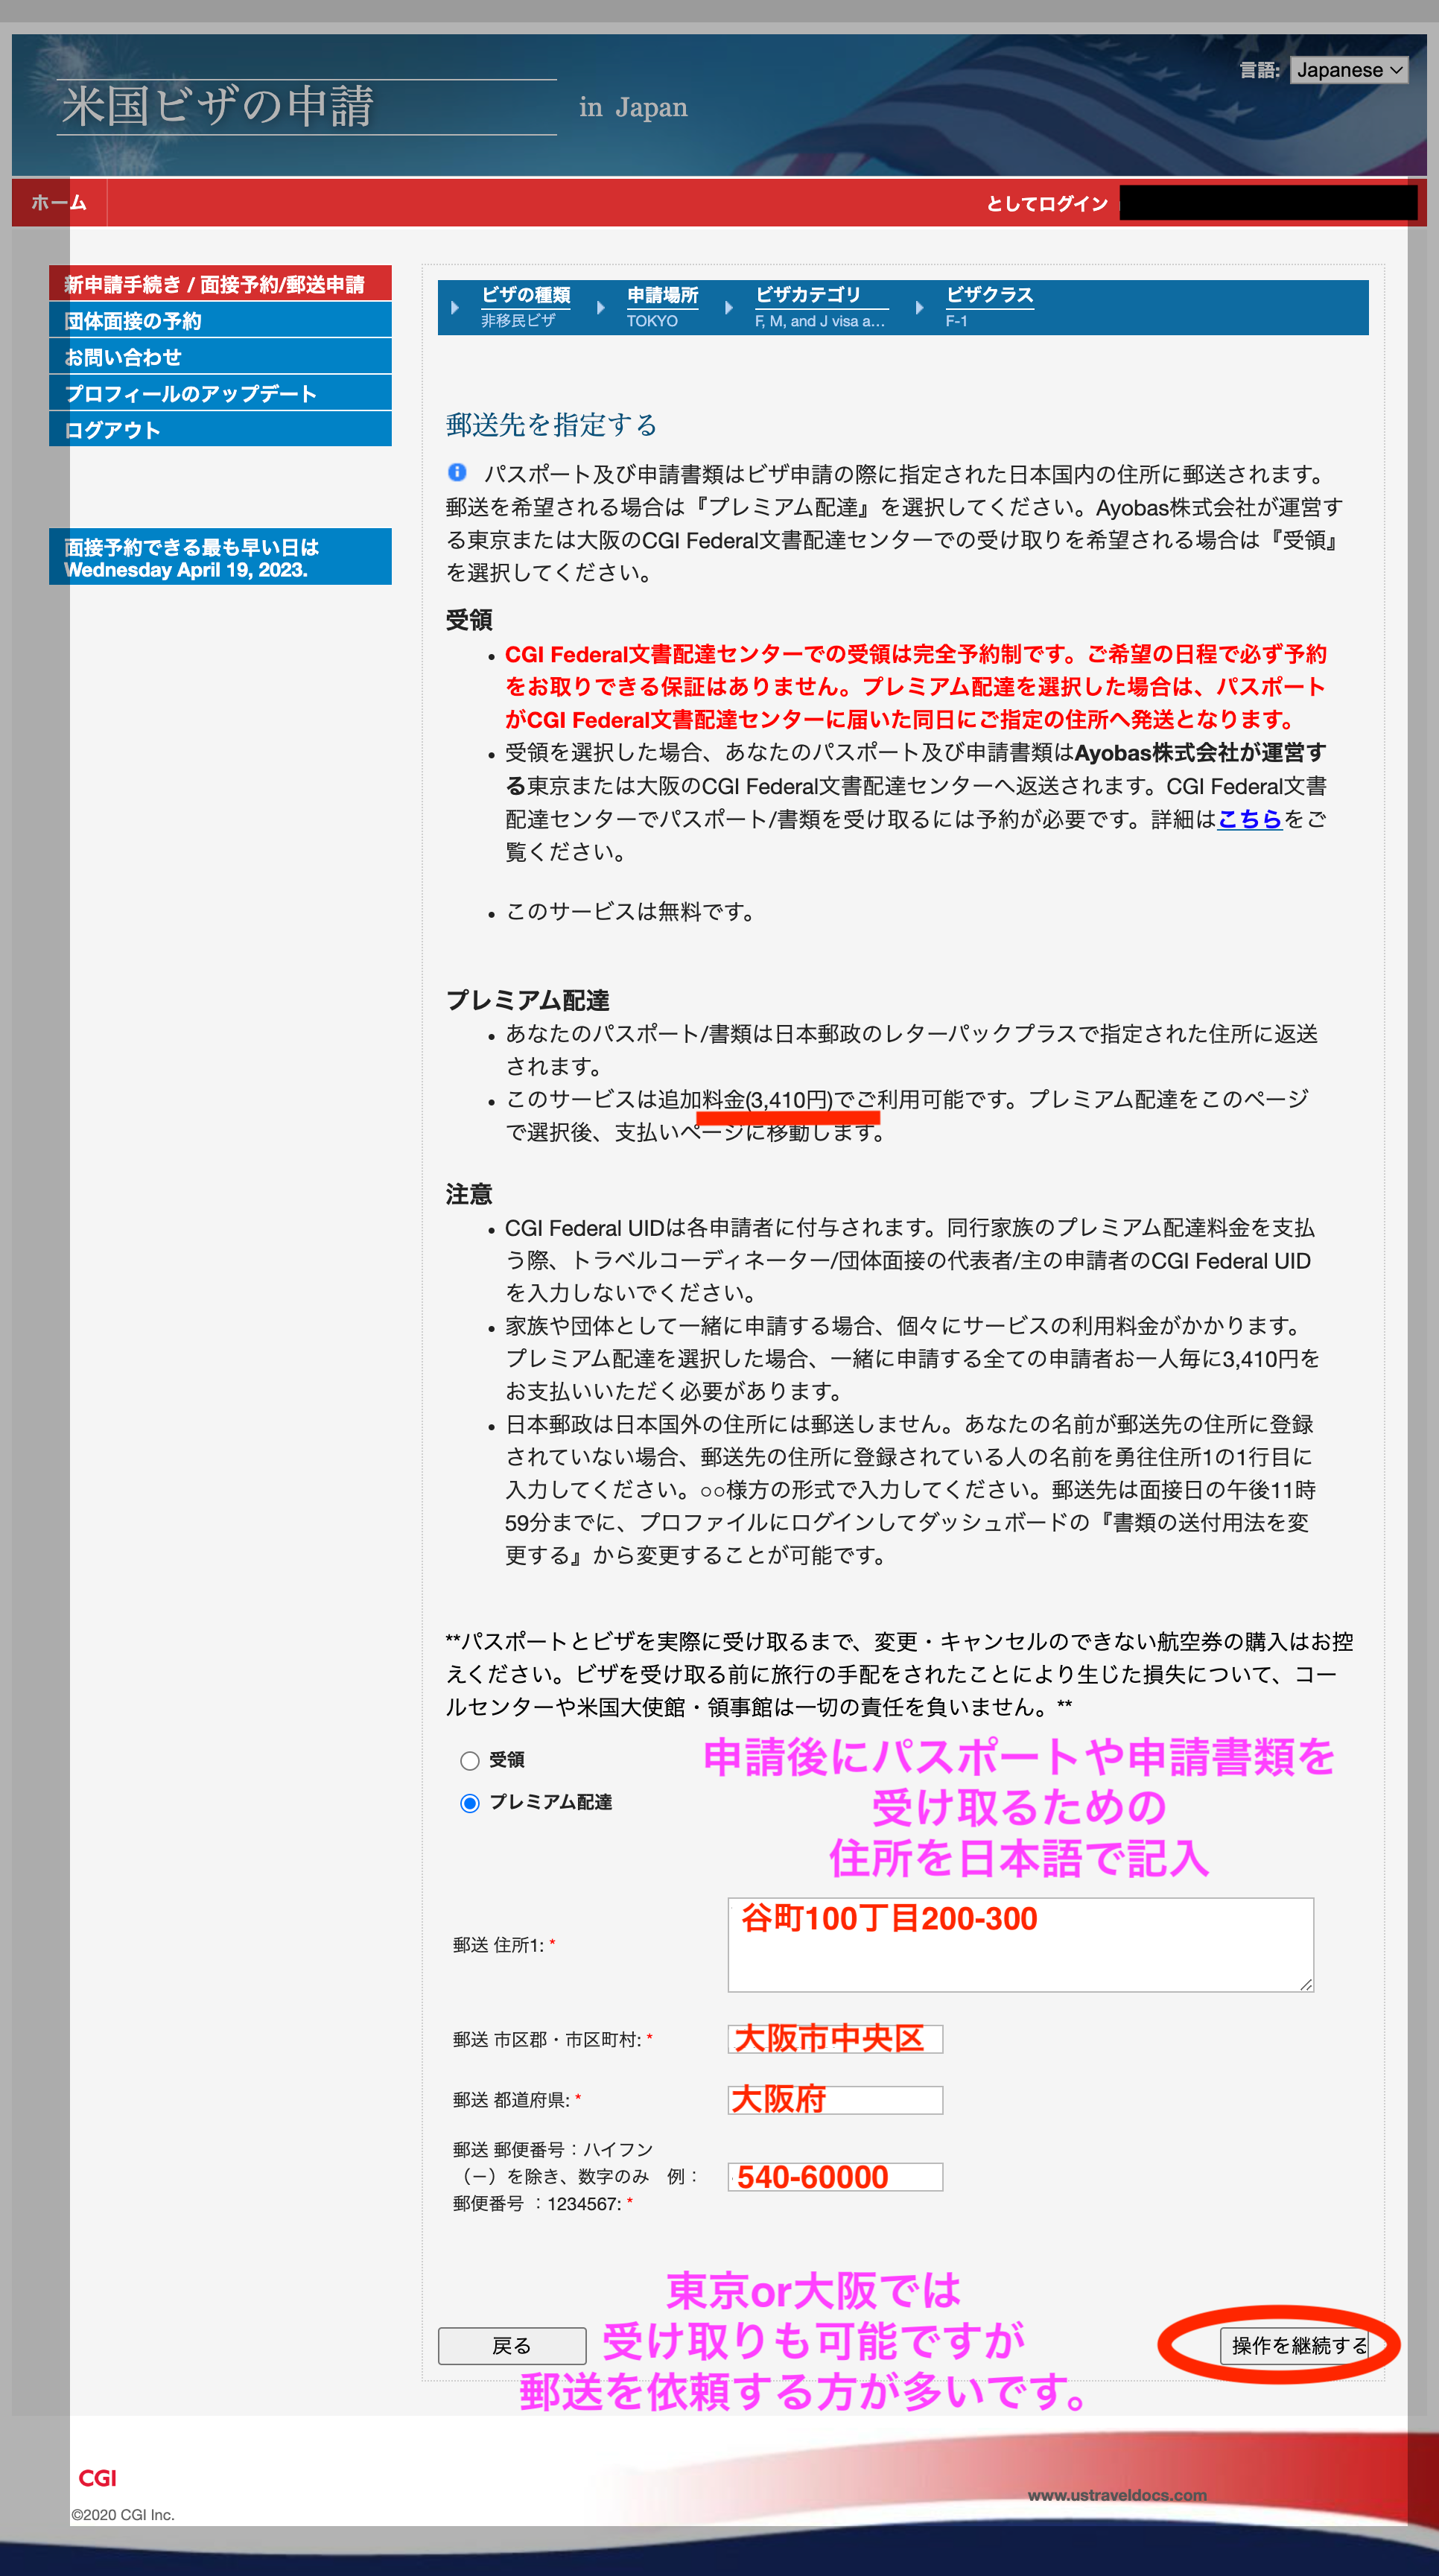Click the arrow before ビザクラス breadcrumb
Viewport: 1439px width, 2576px height.
tap(919, 308)
